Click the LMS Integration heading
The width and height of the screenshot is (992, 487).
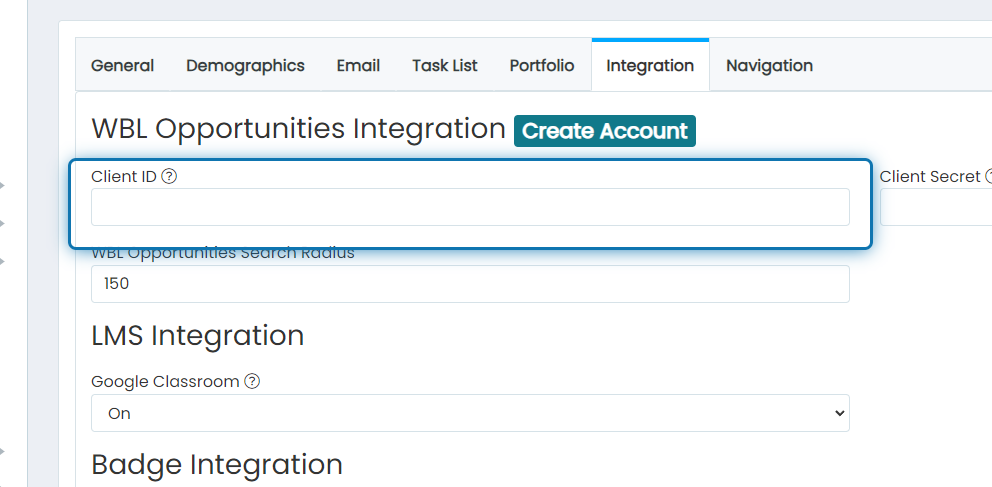coord(197,336)
